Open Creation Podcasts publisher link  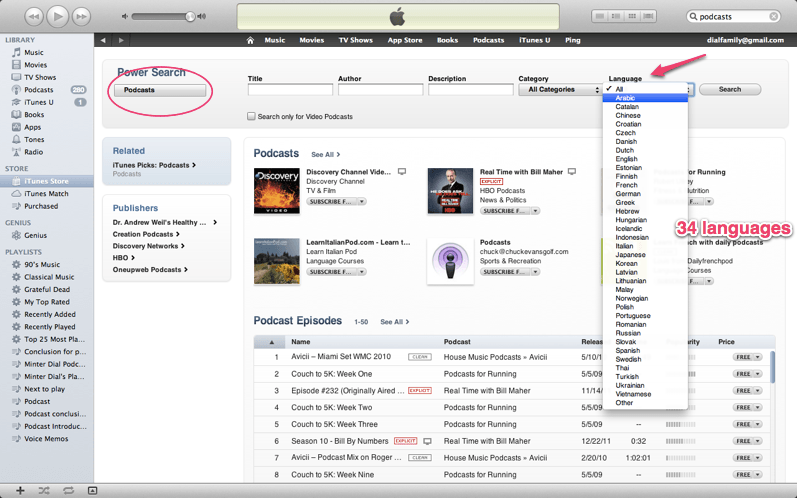point(146,234)
